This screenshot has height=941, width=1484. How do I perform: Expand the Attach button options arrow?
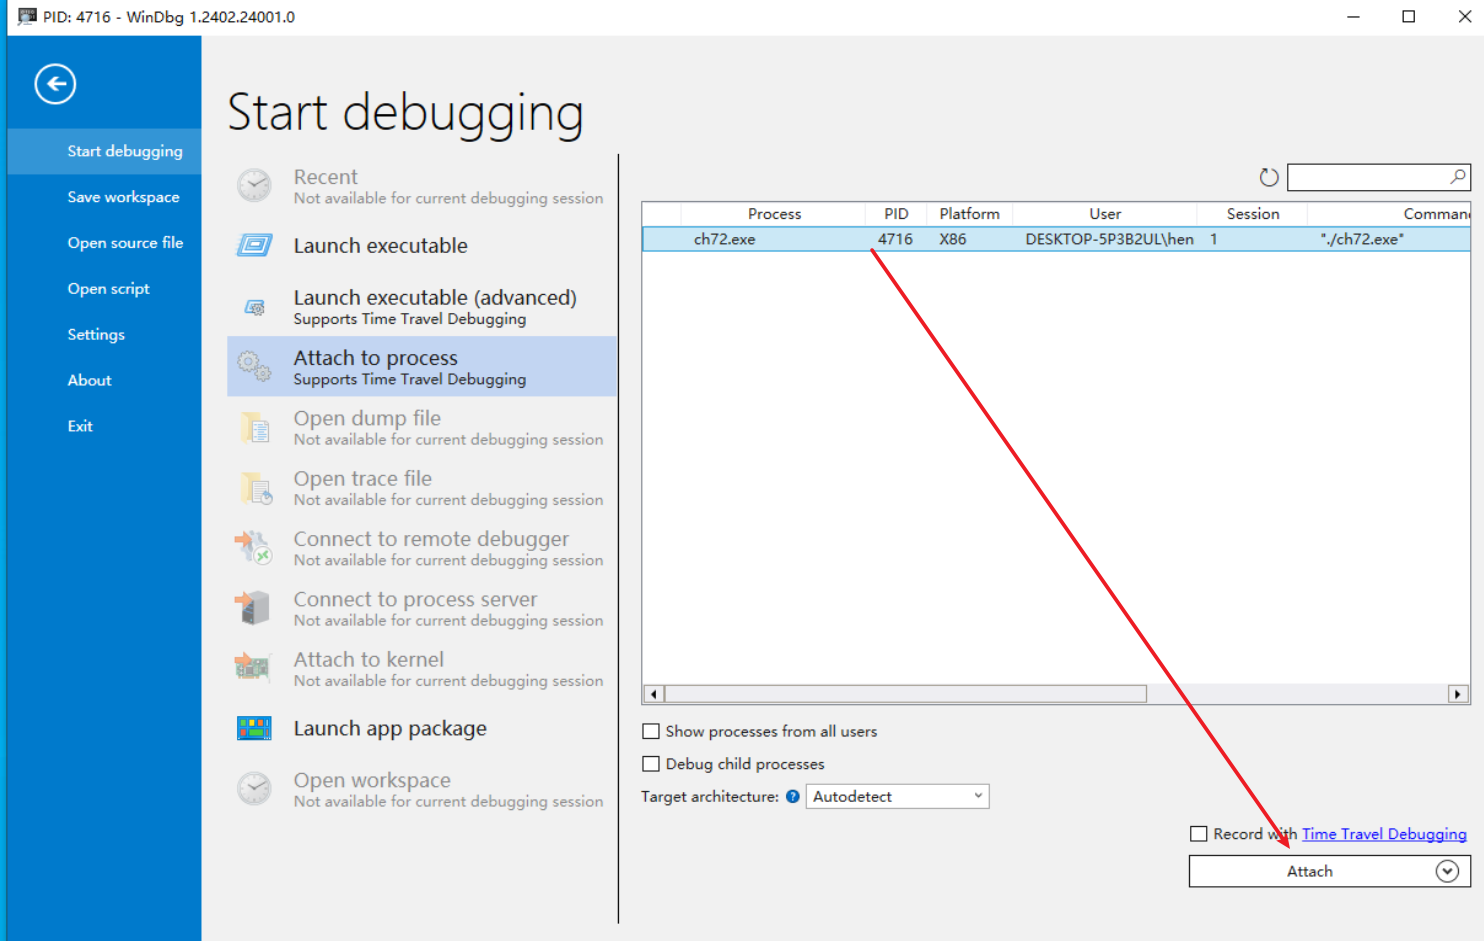point(1446,872)
